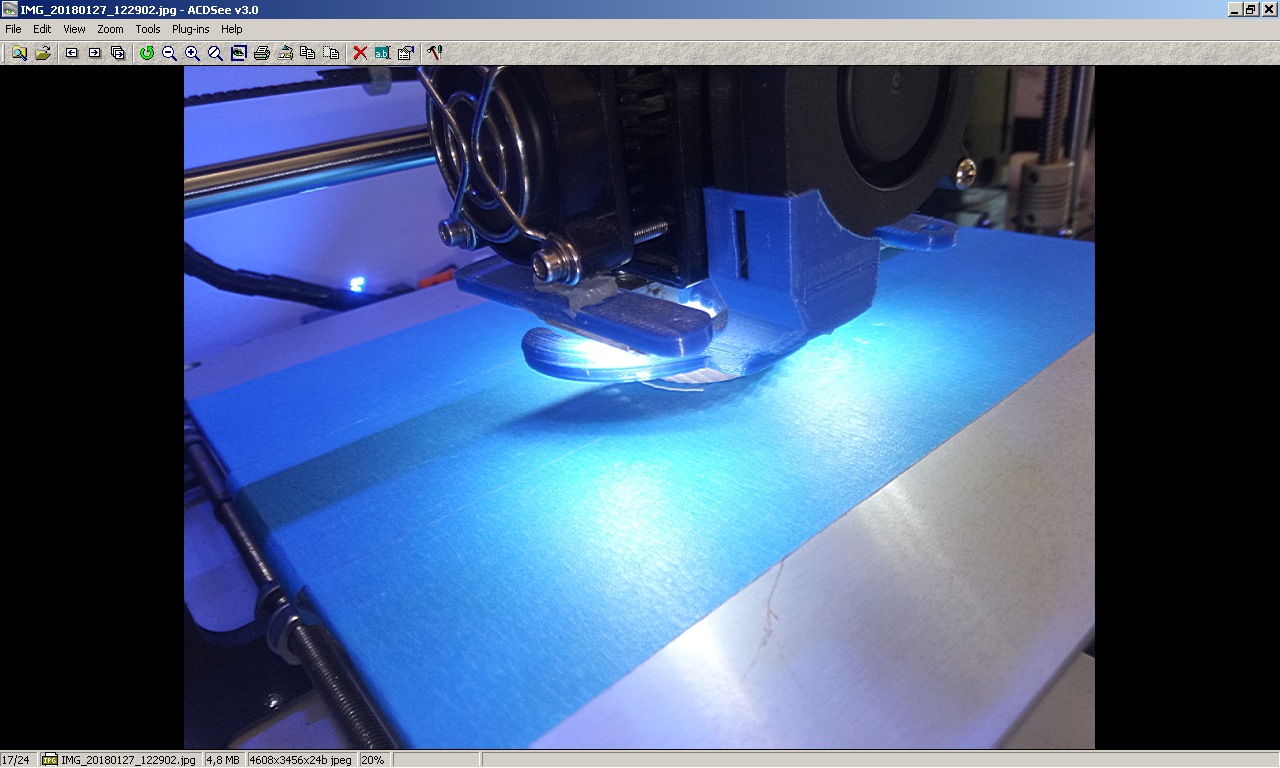
Task: Click the 20% zoom level indicator
Action: tap(373, 760)
